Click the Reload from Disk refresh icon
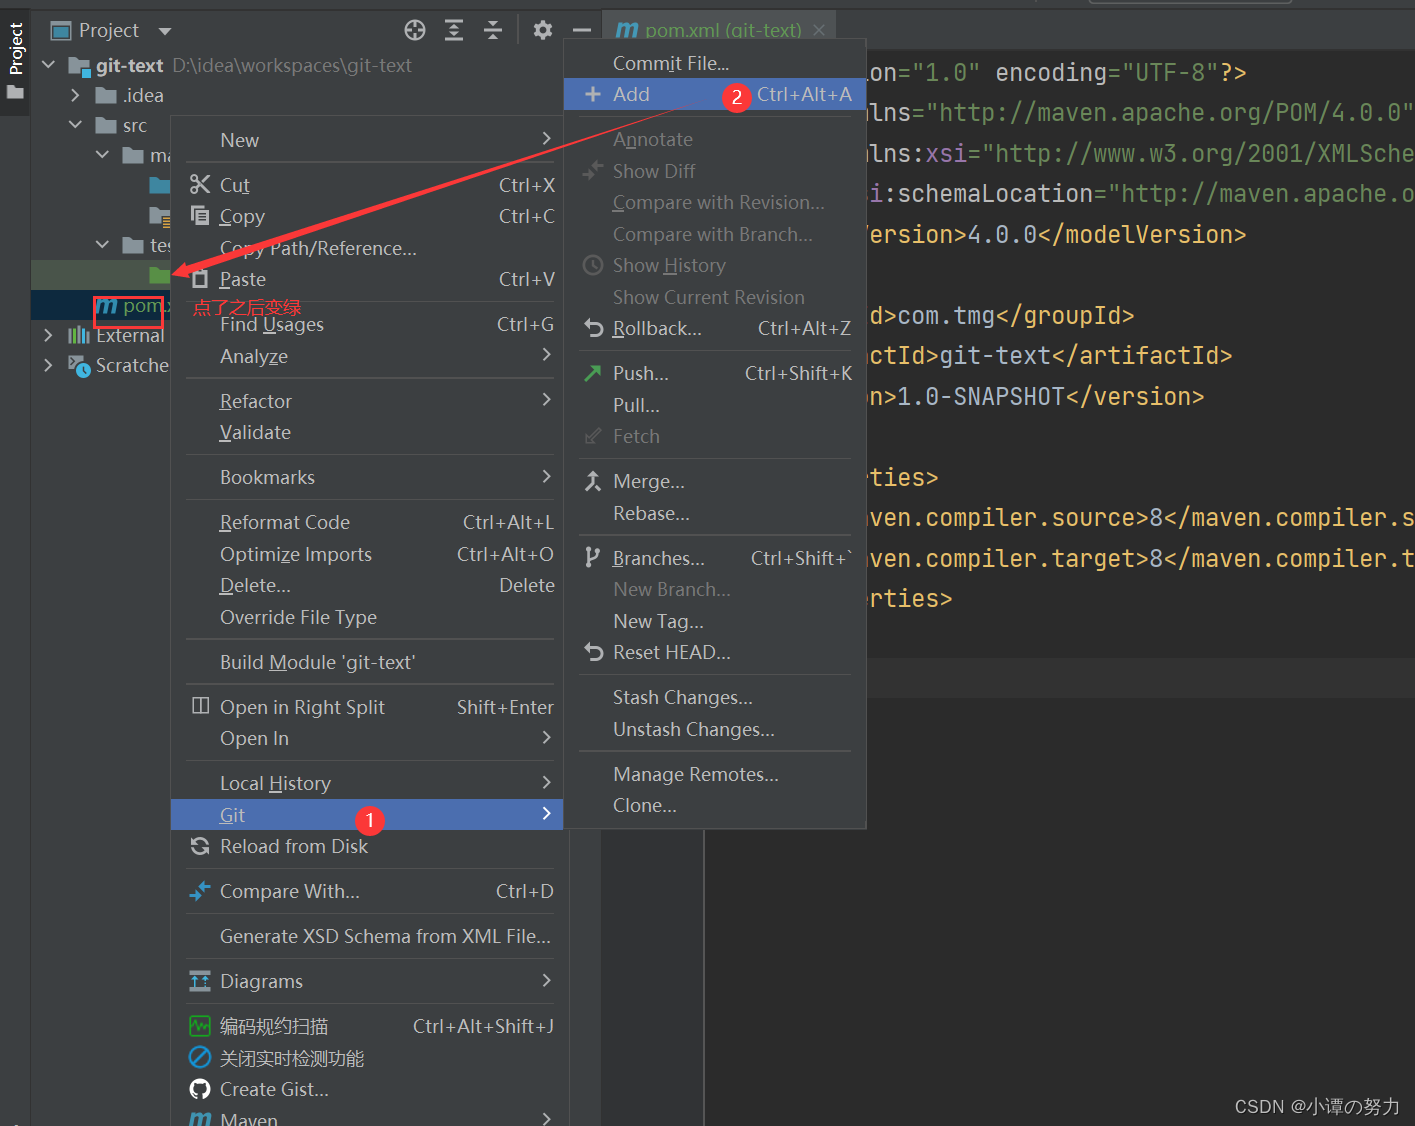 point(200,846)
